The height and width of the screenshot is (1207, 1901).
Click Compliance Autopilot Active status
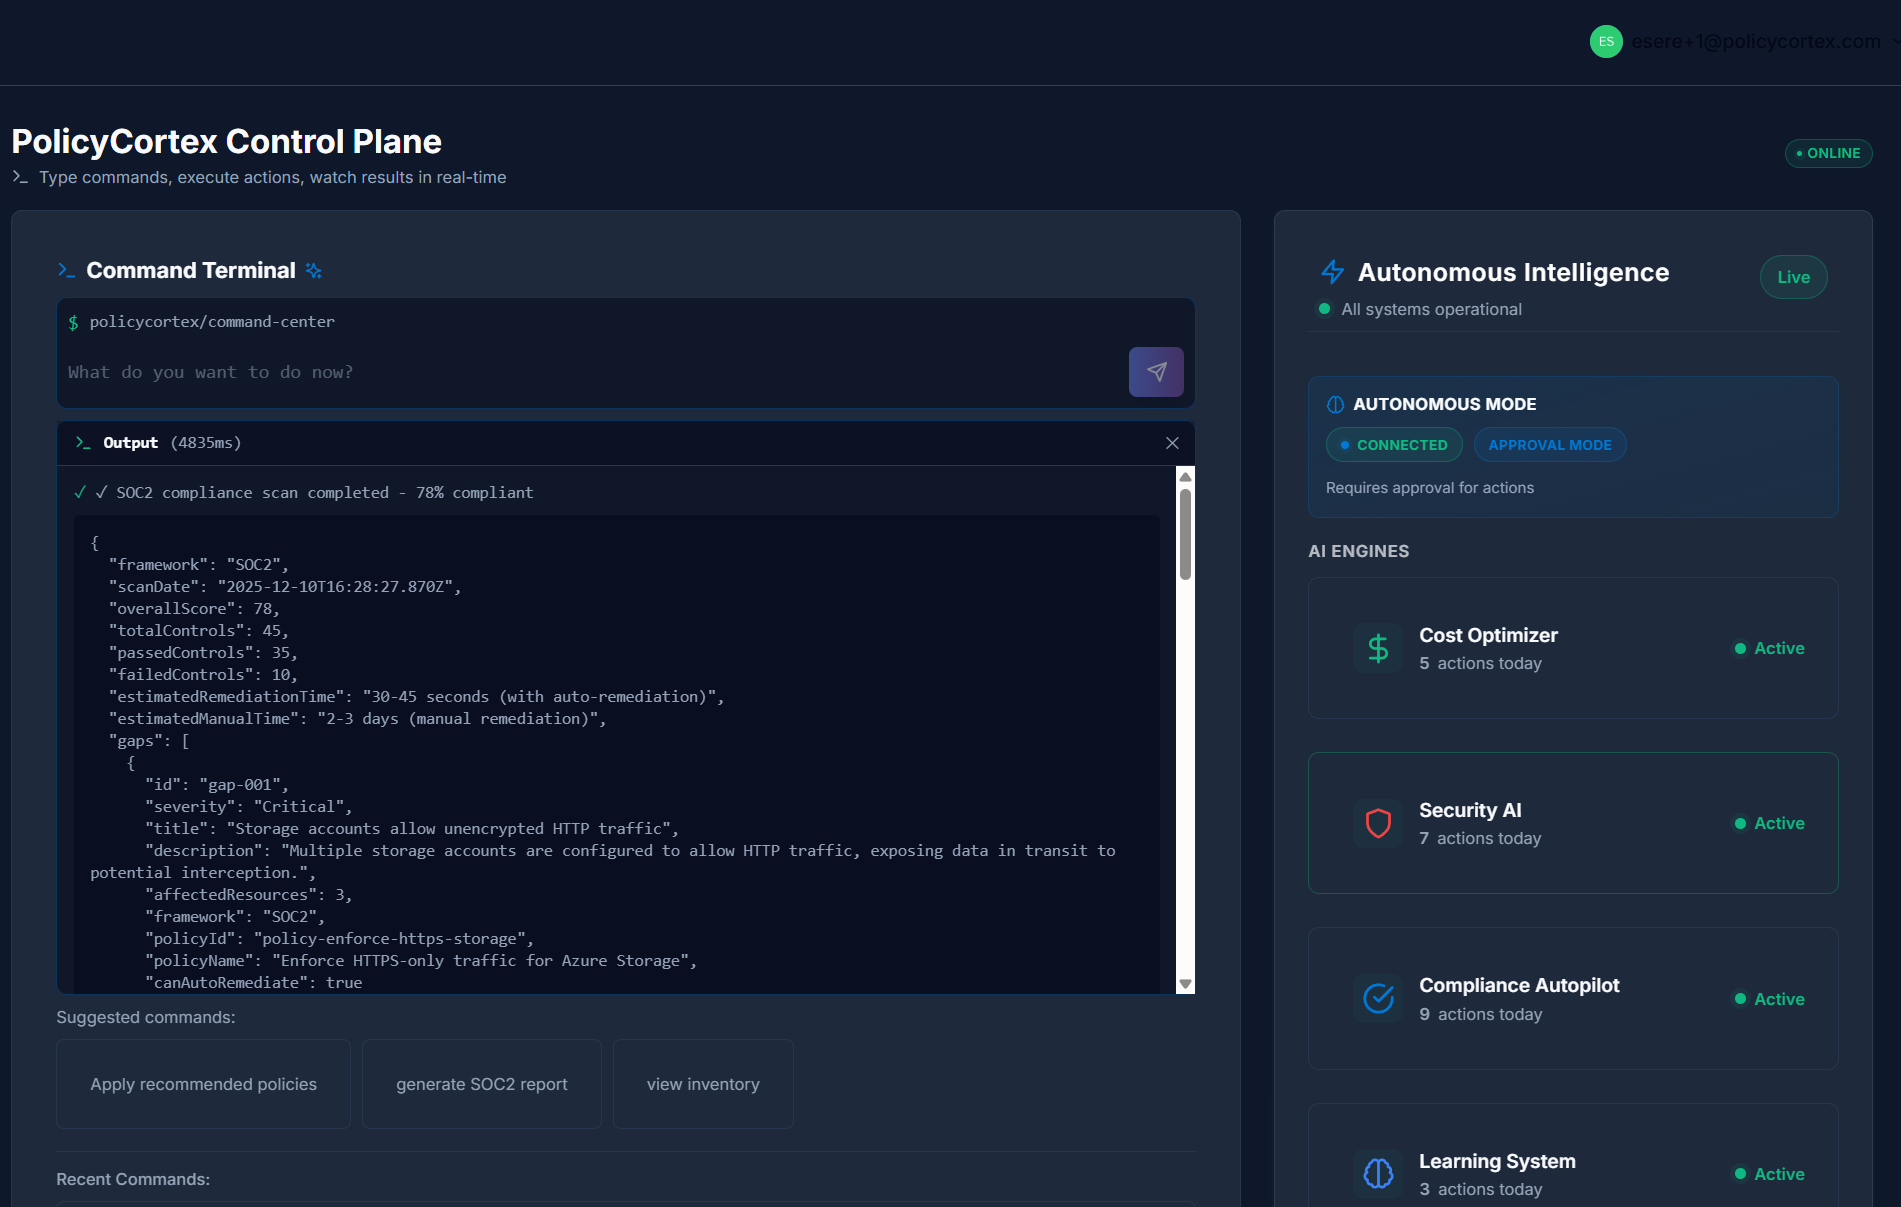point(1769,999)
